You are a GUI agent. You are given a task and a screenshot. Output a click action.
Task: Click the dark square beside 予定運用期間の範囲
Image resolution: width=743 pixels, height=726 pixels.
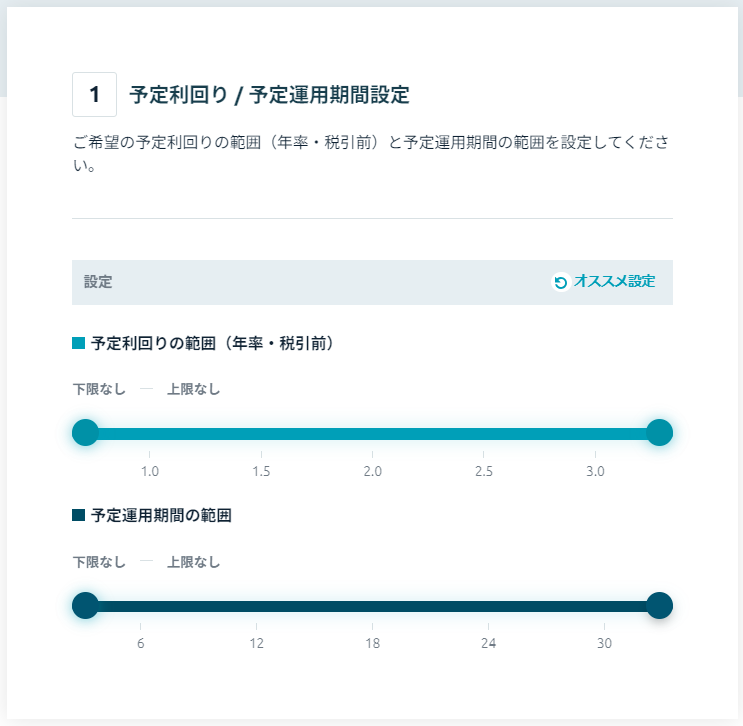point(78,515)
